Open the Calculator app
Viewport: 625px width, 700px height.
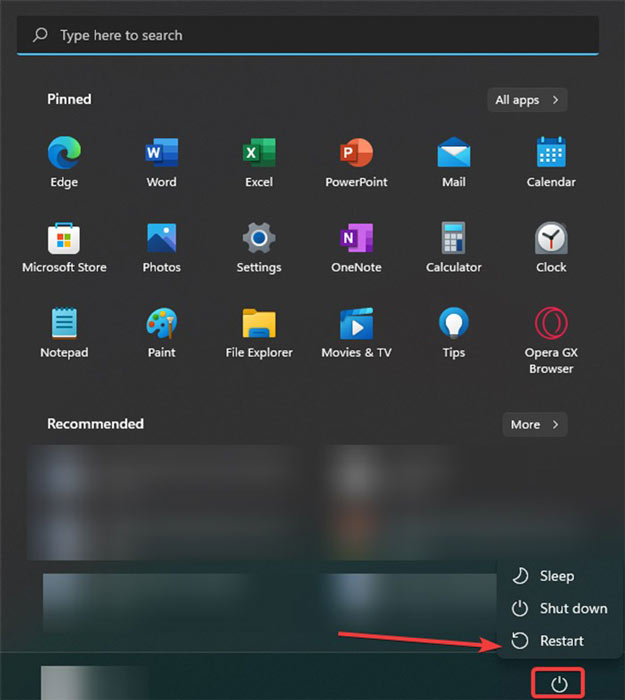coord(454,248)
